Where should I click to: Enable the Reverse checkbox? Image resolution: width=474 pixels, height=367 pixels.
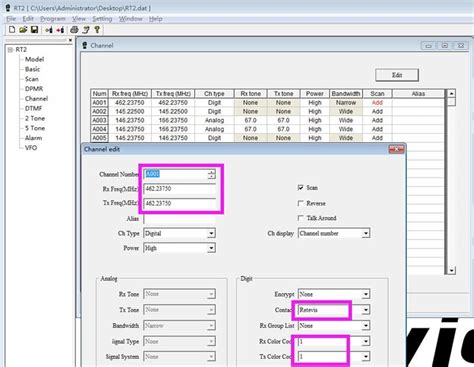[x=300, y=203]
